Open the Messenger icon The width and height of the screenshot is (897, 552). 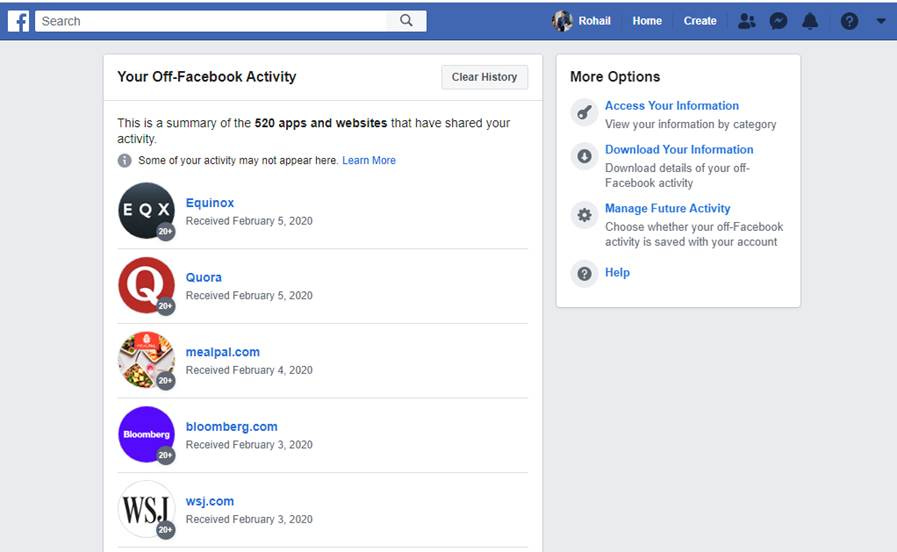pos(779,21)
